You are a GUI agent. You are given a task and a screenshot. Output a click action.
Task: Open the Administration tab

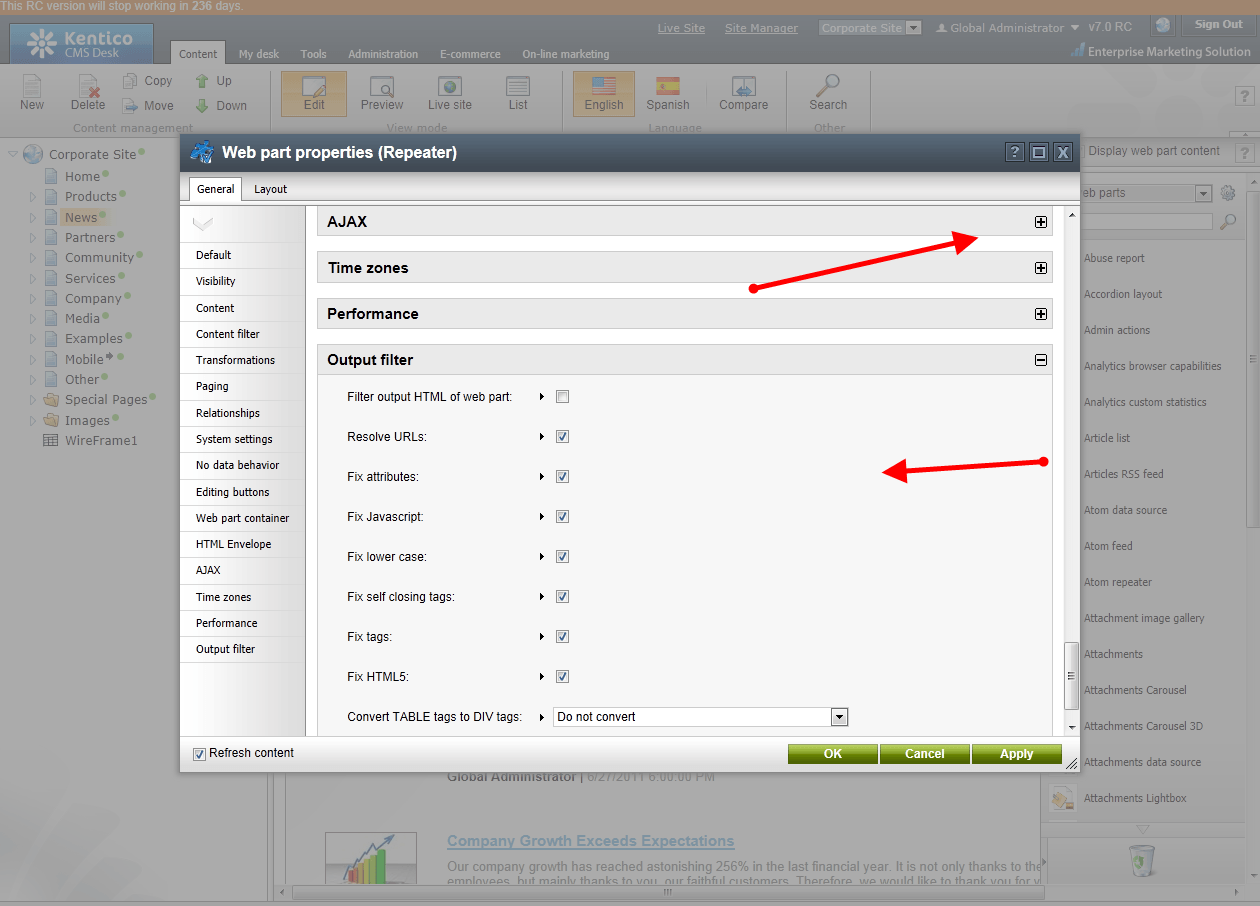[x=383, y=54]
